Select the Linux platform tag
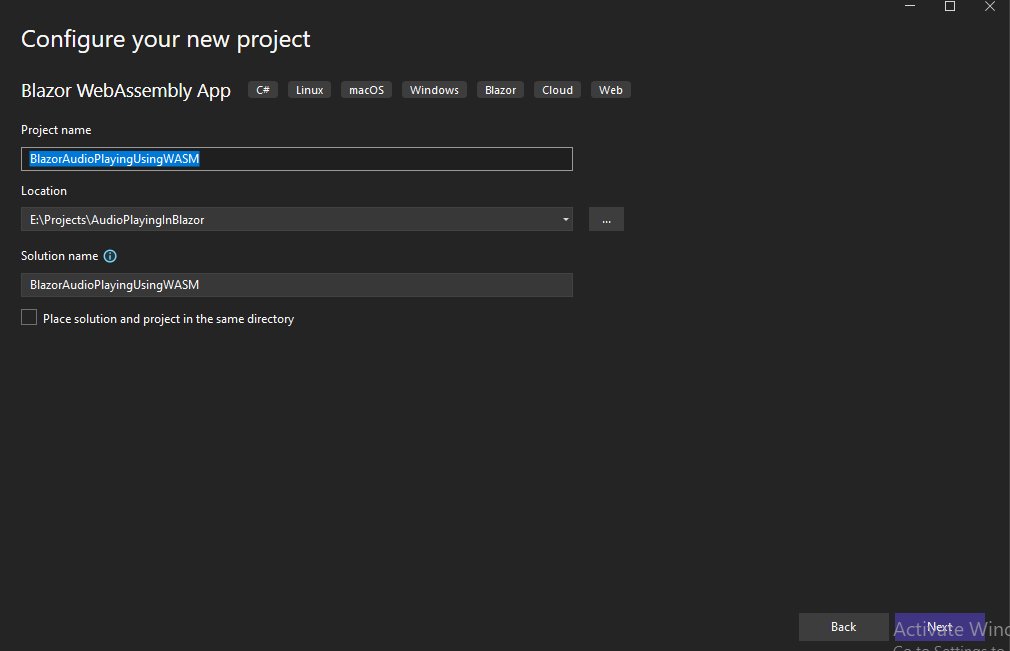 310,90
